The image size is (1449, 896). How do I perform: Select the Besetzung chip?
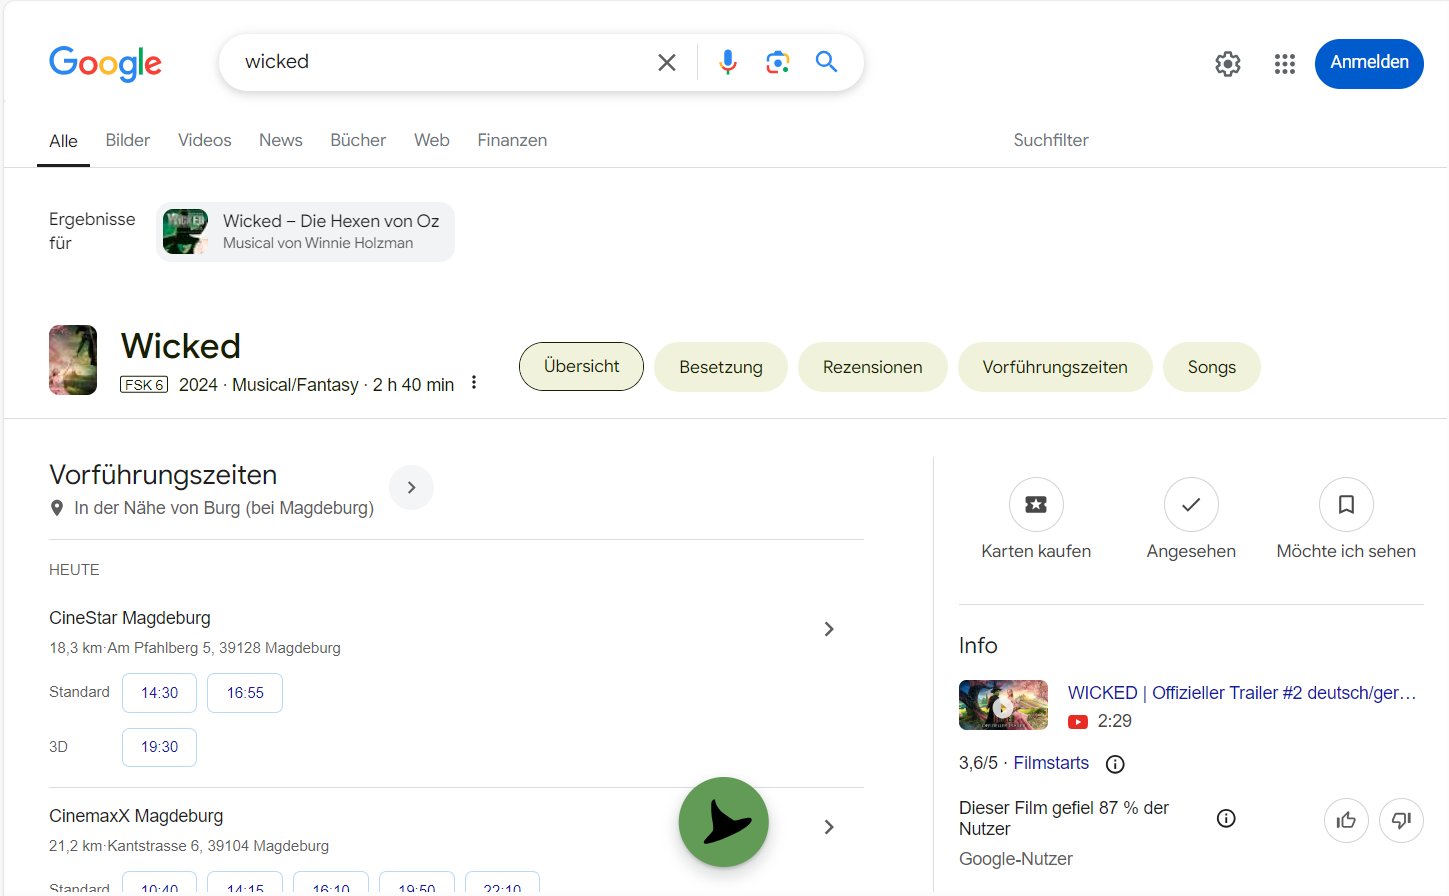(721, 367)
